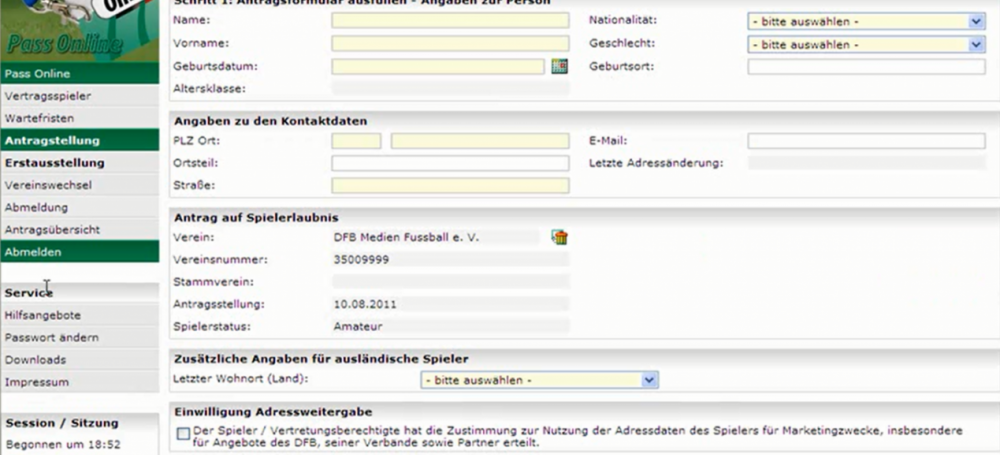
Task: Click the Session / Sitzung heading
Action: pyautogui.click(x=62, y=422)
